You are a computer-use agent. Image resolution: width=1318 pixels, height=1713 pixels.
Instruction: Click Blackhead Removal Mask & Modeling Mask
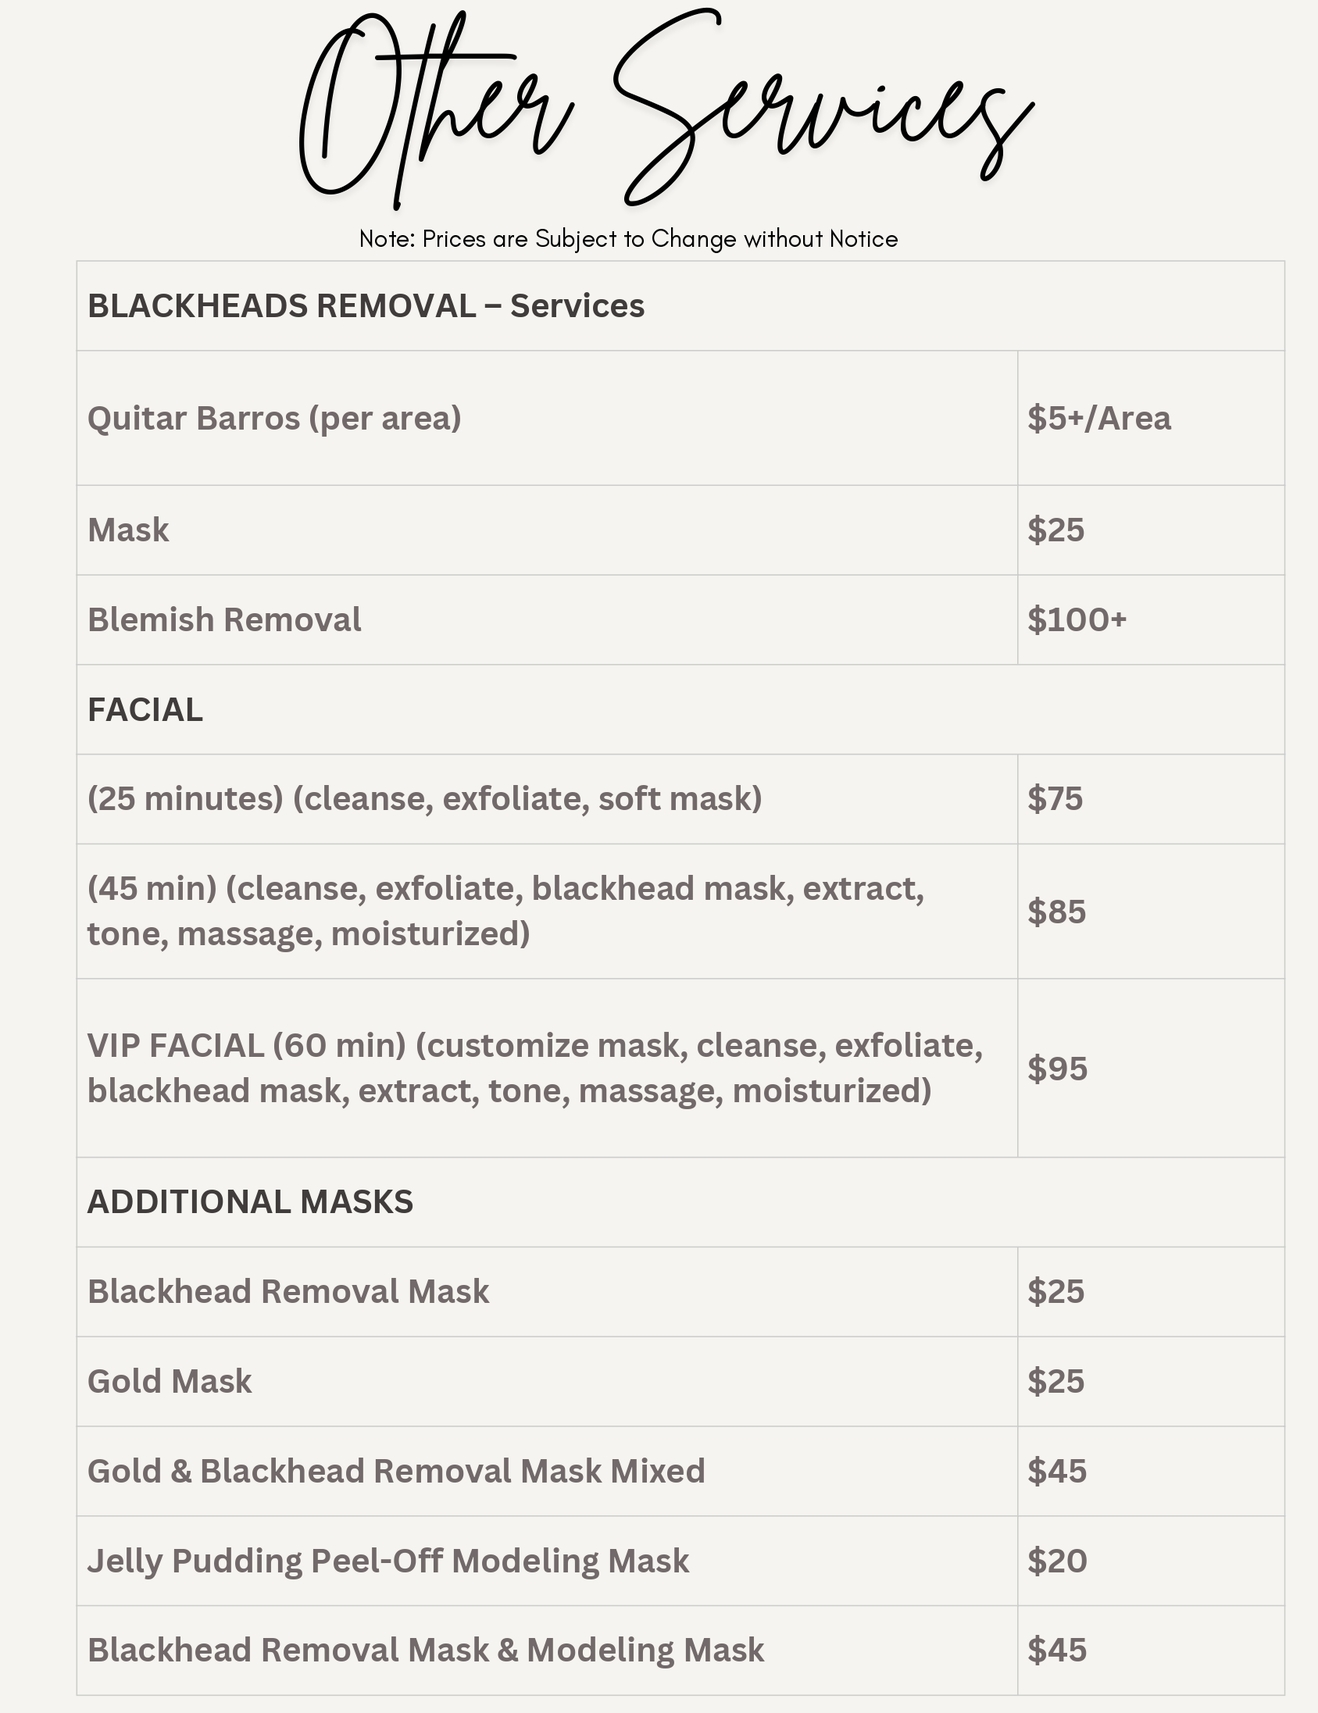(x=425, y=1650)
